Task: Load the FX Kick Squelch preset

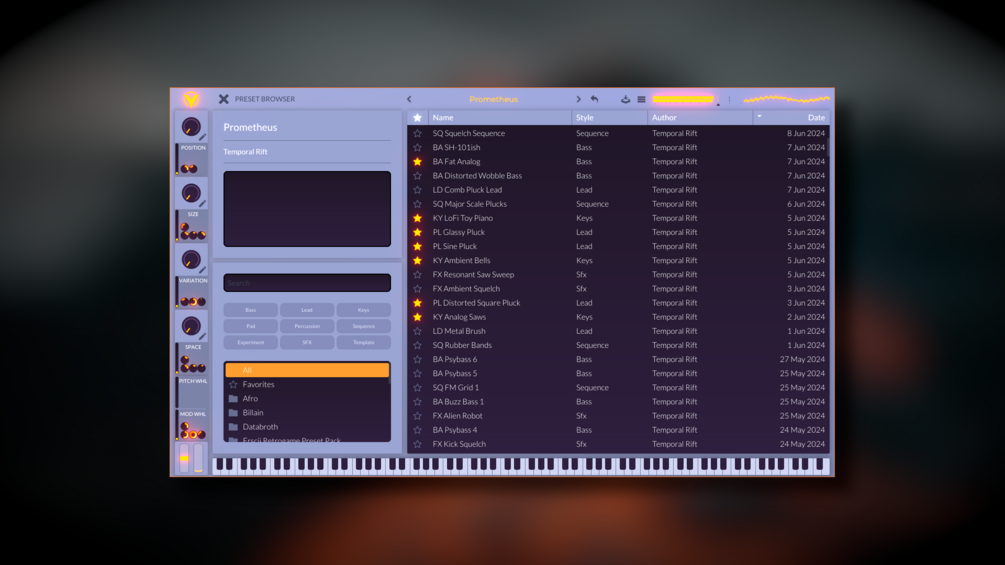Action: click(618, 444)
